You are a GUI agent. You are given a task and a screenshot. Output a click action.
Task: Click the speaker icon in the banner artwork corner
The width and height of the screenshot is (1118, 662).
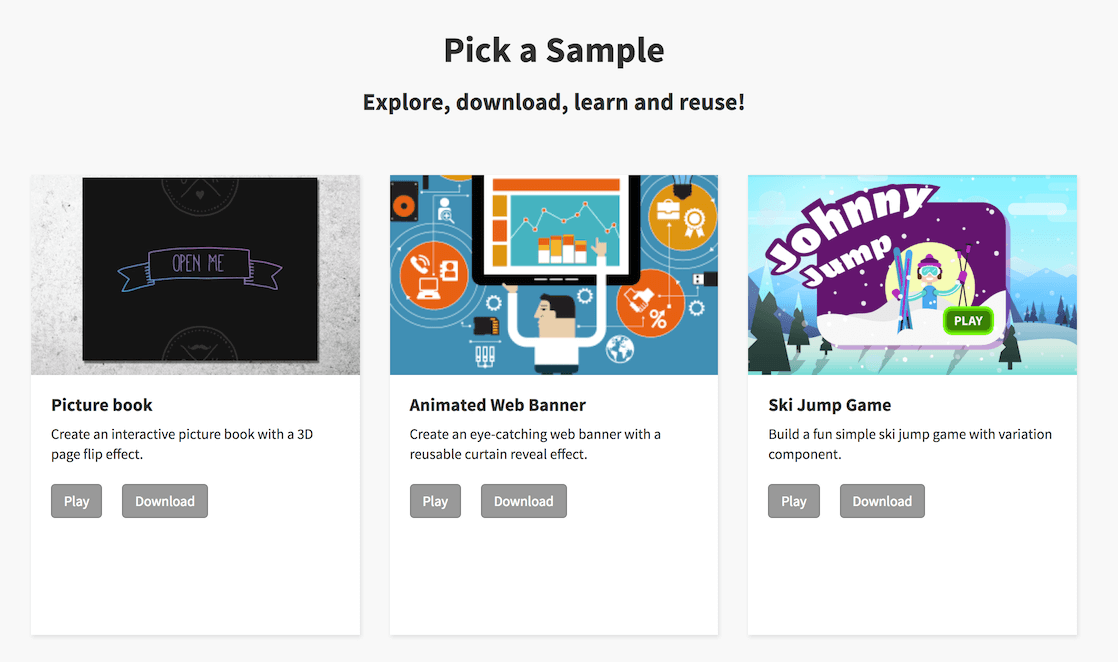(x=403, y=205)
